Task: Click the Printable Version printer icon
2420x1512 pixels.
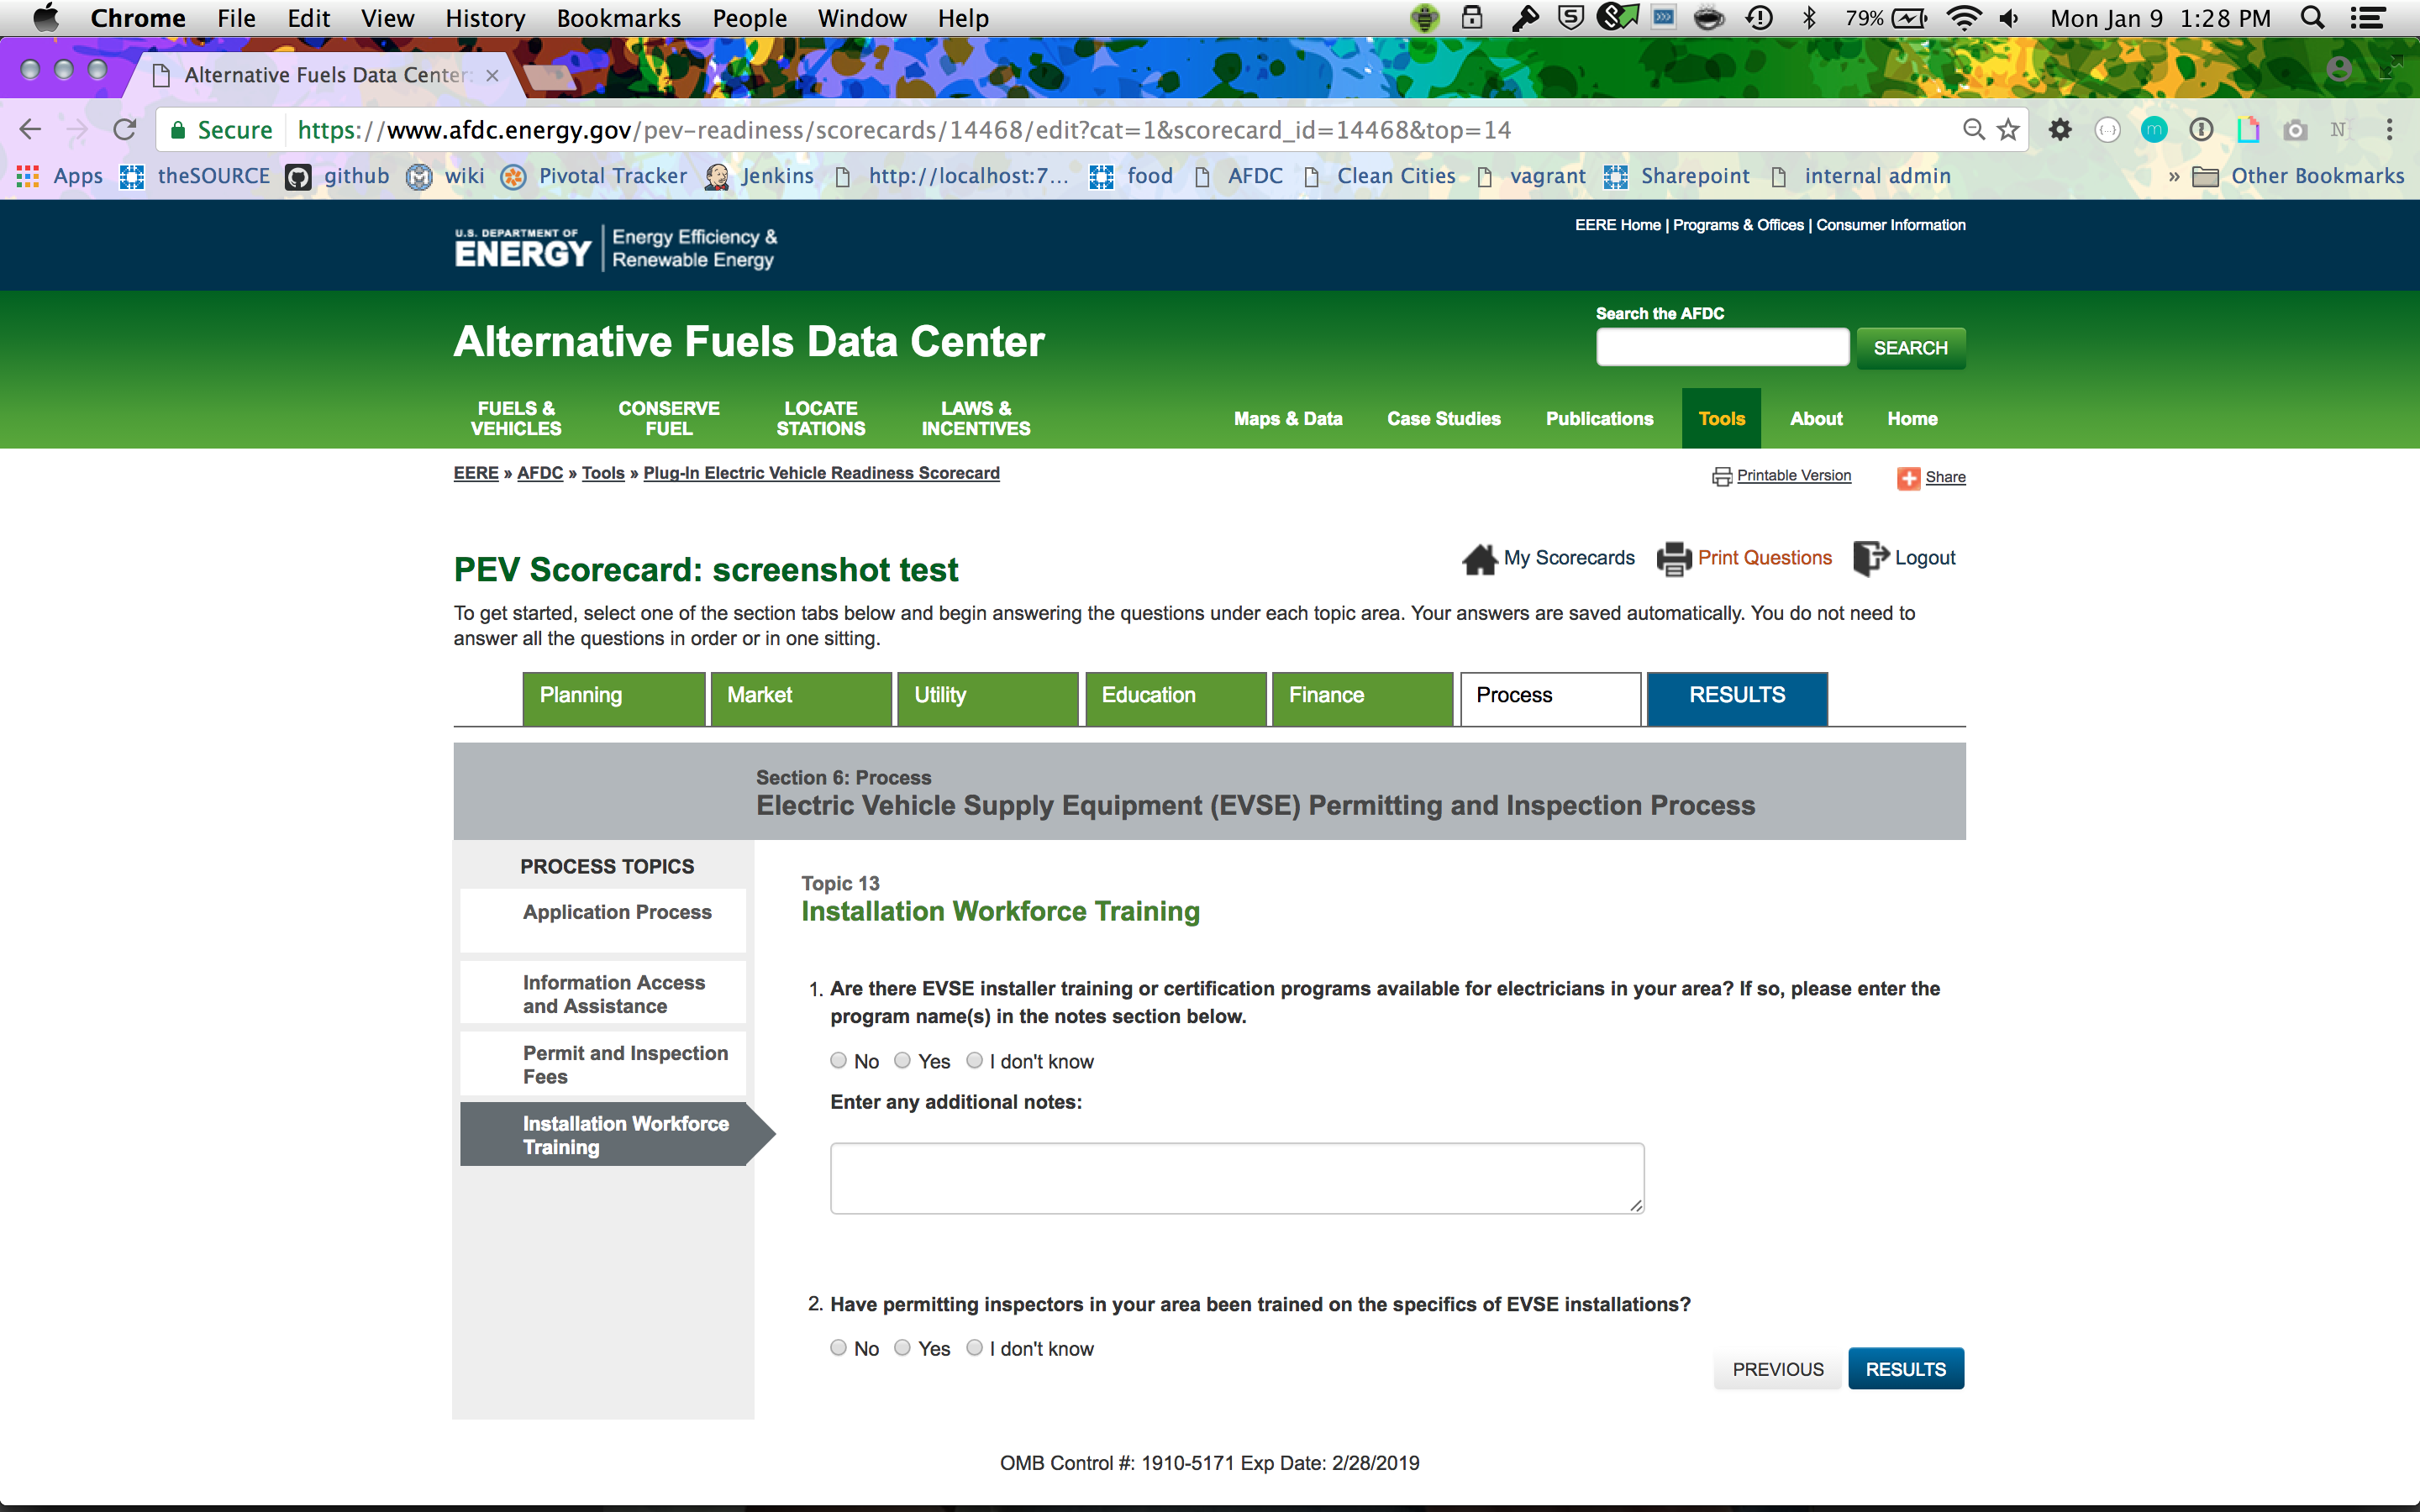Action: point(1721,477)
